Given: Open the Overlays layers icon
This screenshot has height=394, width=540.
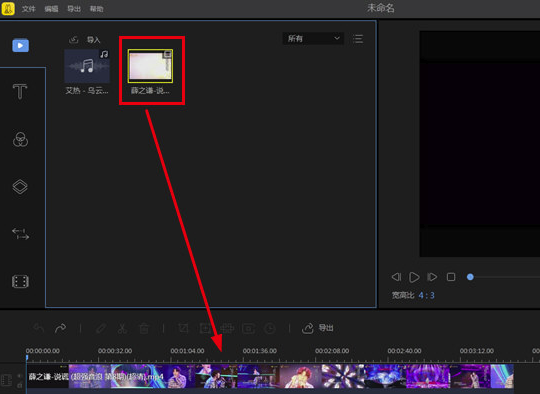Looking at the screenshot, I should click(20, 187).
